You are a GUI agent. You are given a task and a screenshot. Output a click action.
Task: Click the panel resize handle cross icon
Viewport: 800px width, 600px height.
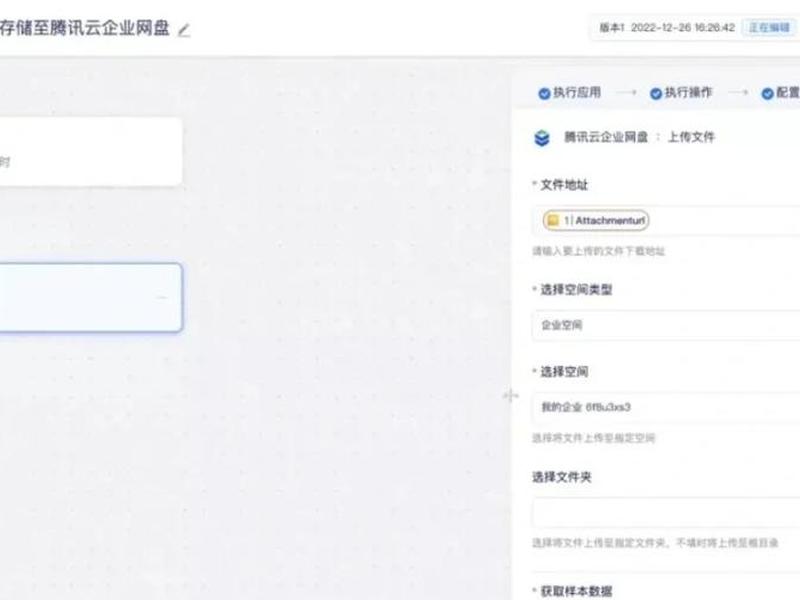coord(510,395)
